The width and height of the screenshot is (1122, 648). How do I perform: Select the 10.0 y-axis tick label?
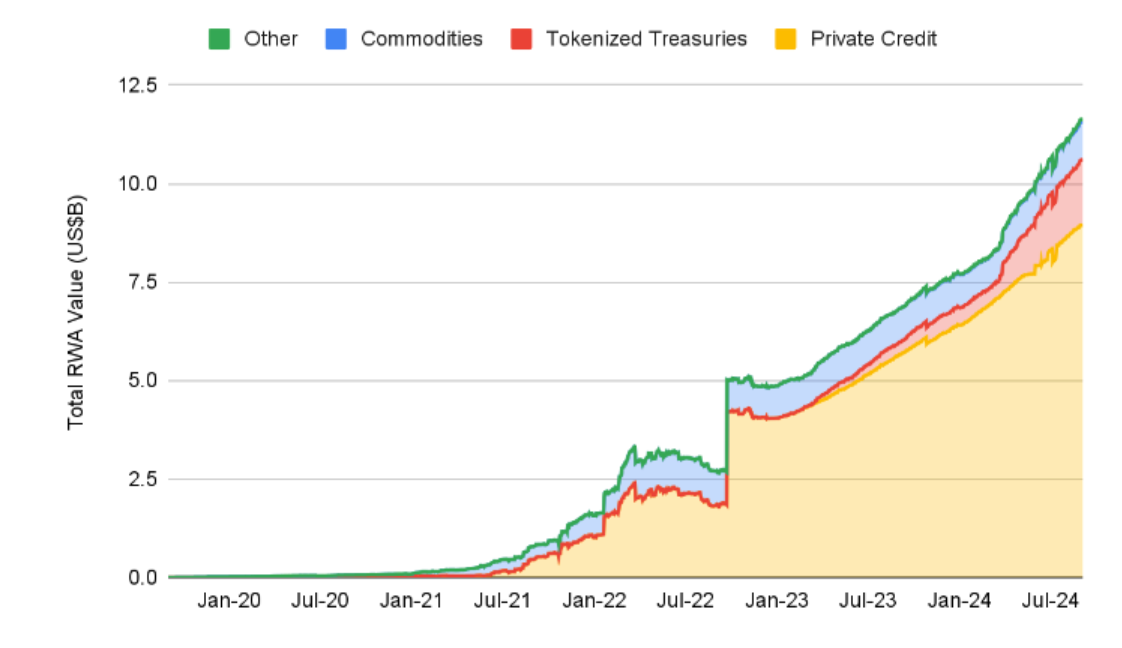pyautogui.click(x=139, y=184)
